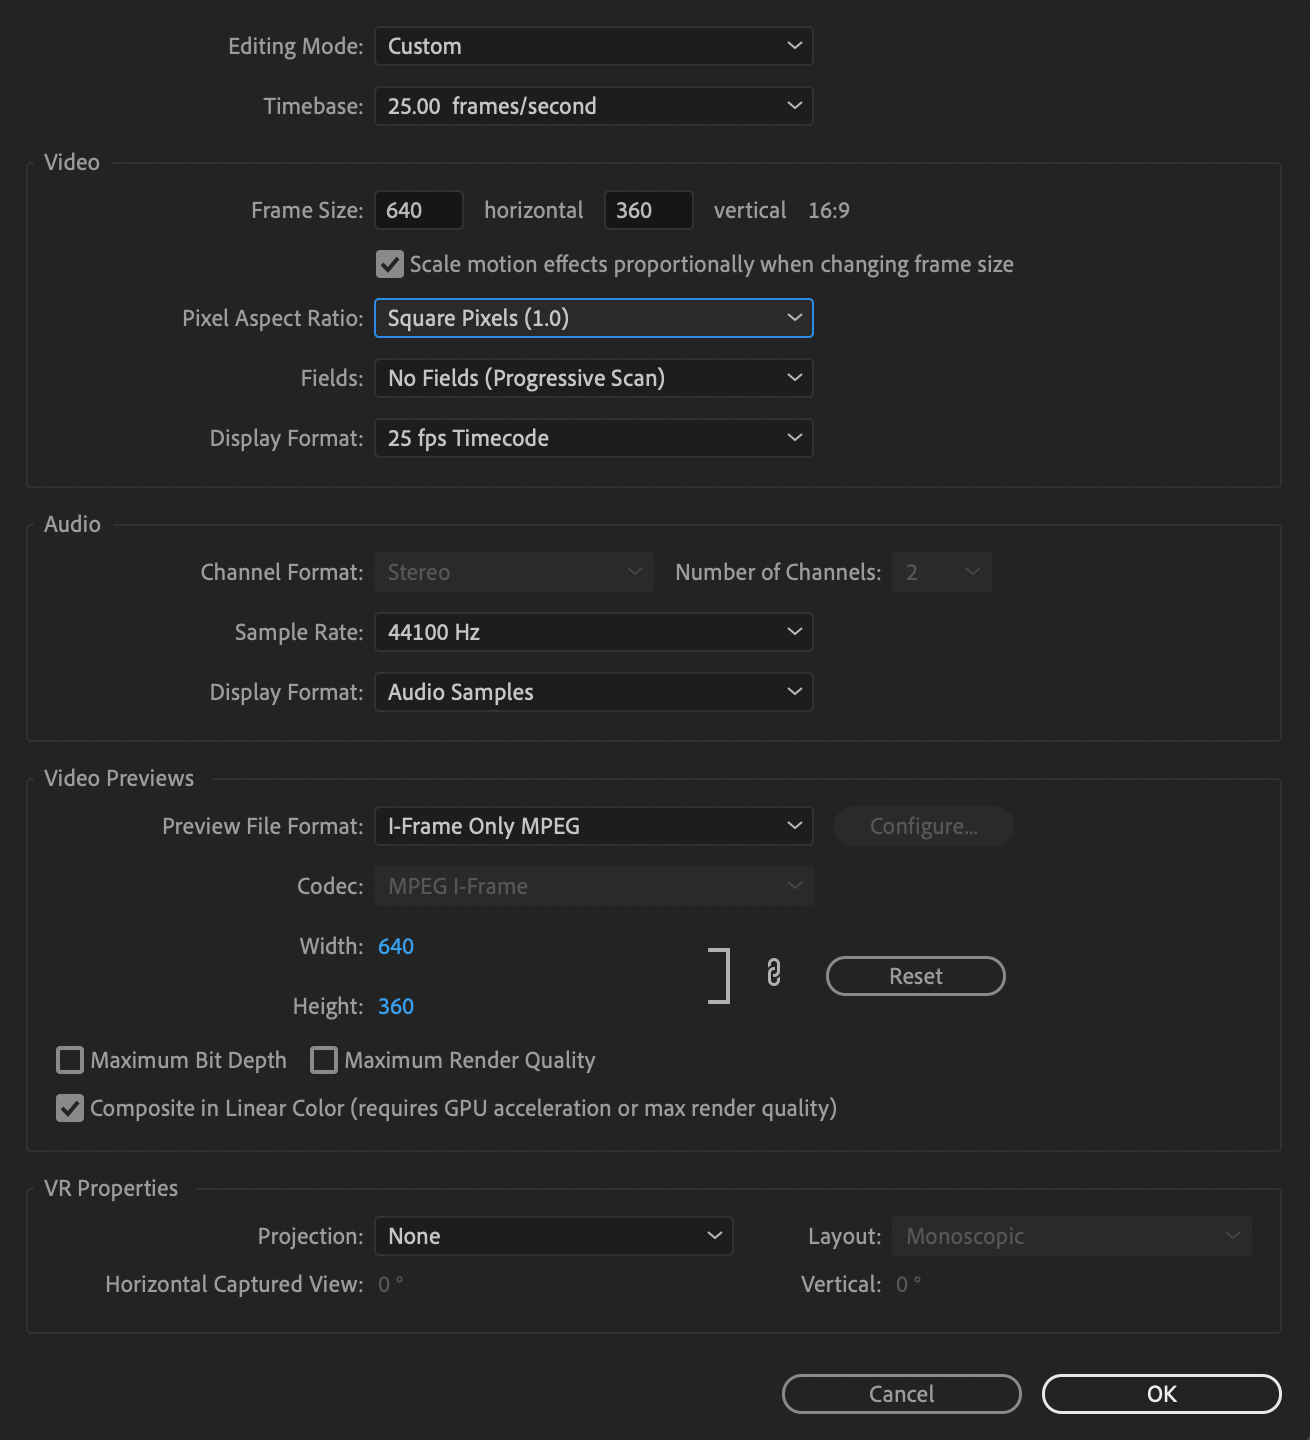This screenshot has width=1310, height=1440.
Task: Click the Reset button
Action: (x=914, y=976)
